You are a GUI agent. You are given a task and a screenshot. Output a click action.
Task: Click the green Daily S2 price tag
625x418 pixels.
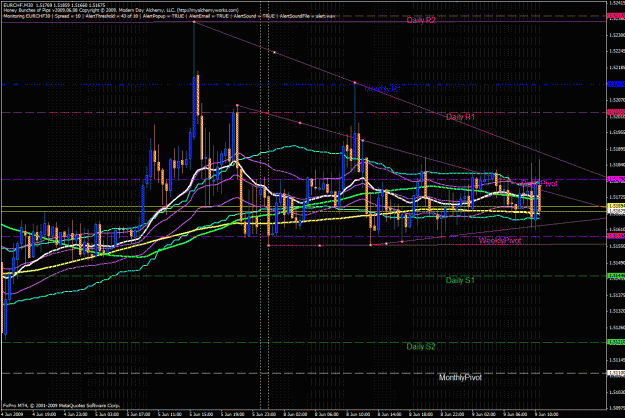pos(615,342)
